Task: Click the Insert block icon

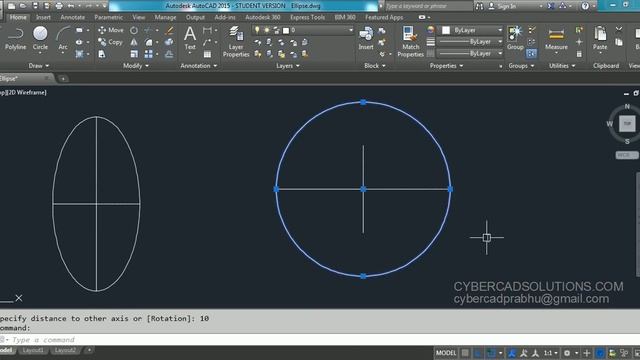Action: coord(366,38)
